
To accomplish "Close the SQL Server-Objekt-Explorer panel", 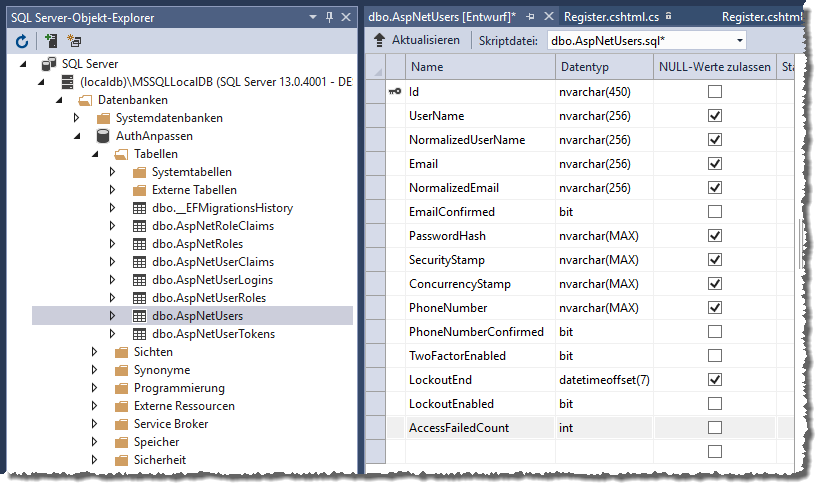I will tap(346, 17).
